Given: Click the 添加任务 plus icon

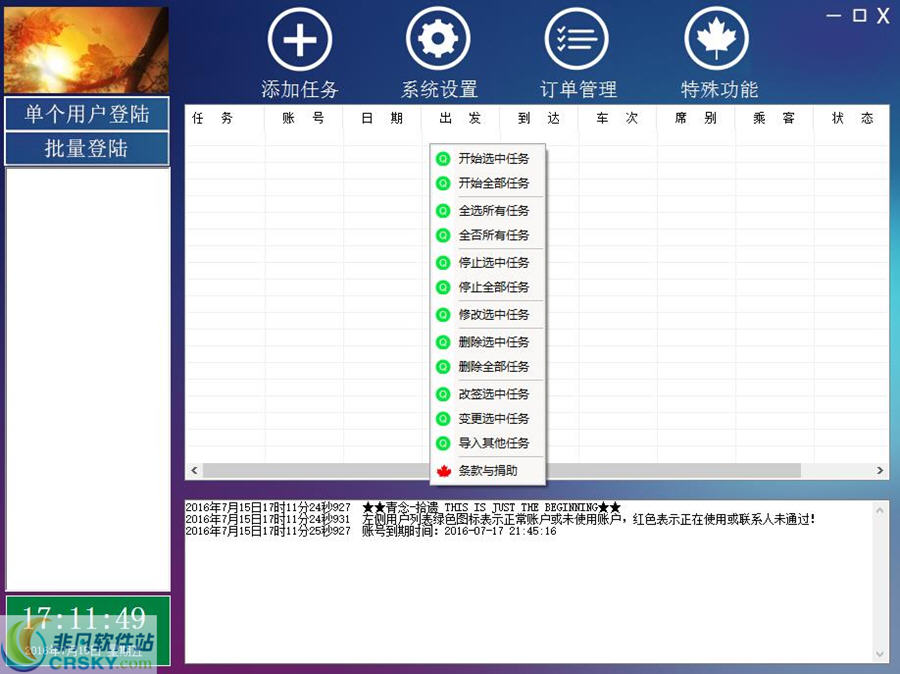Looking at the screenshot, I should pyautogui.click(x=299, y=40).
